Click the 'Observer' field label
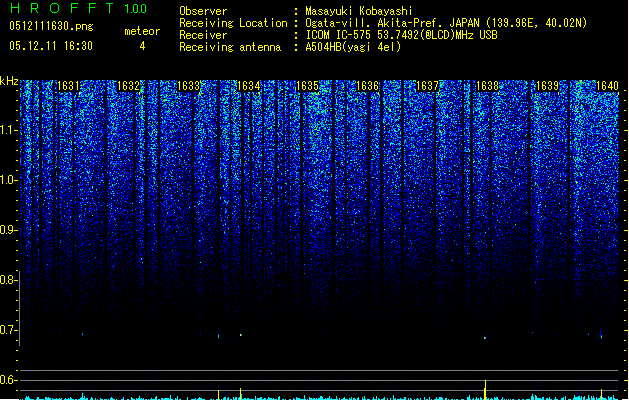 tap(203, 11)
